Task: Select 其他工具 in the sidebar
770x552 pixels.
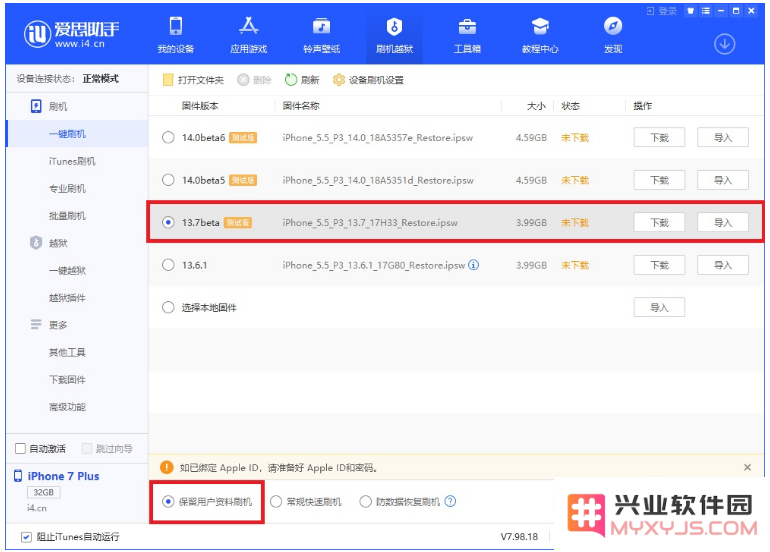Action: 67,353
